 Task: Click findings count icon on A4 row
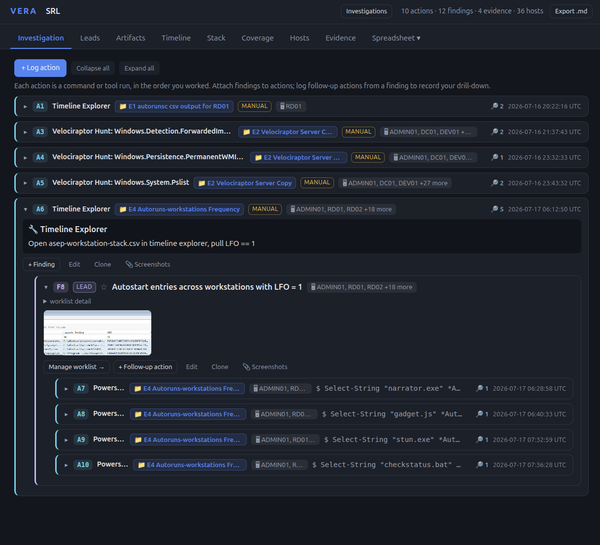(497, 158)
